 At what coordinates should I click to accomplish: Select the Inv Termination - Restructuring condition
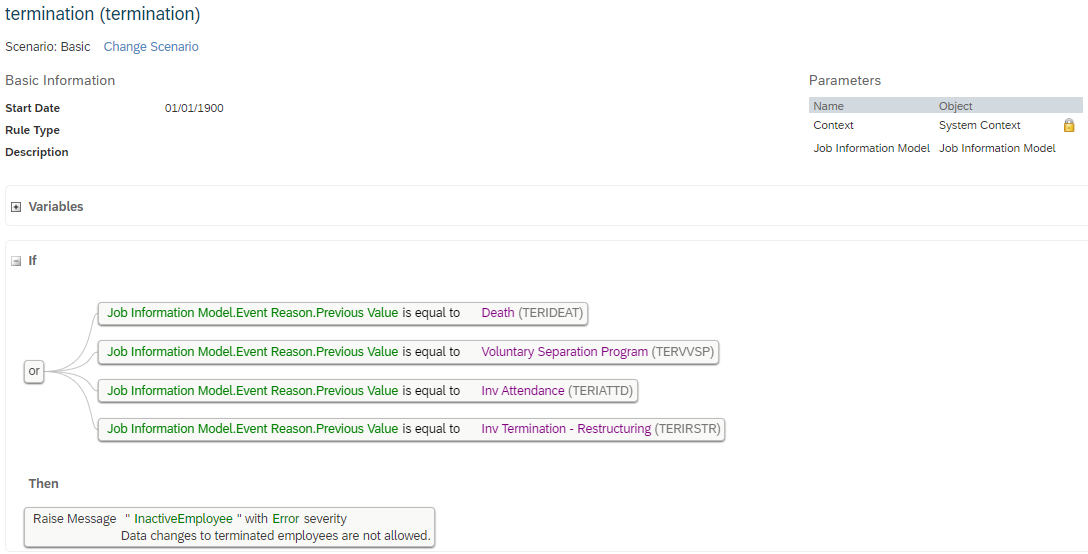411,429
